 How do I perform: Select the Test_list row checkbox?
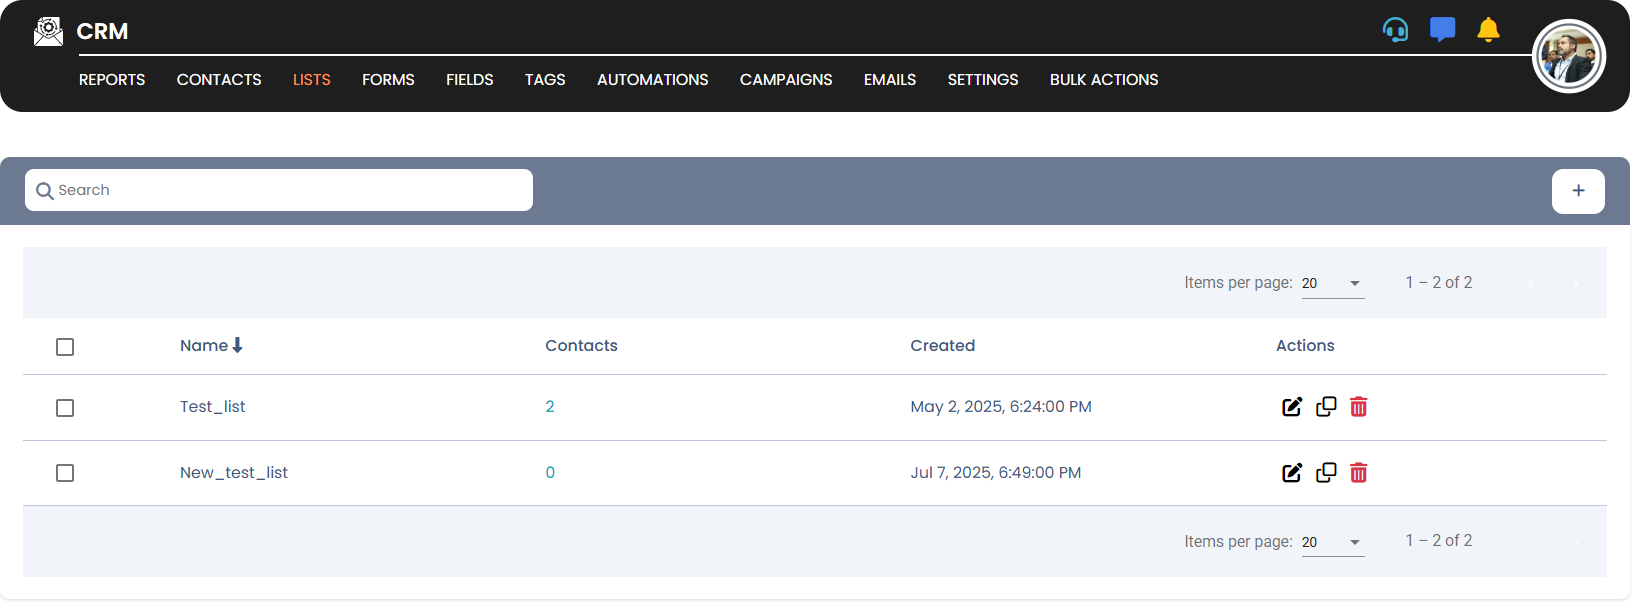65,408
